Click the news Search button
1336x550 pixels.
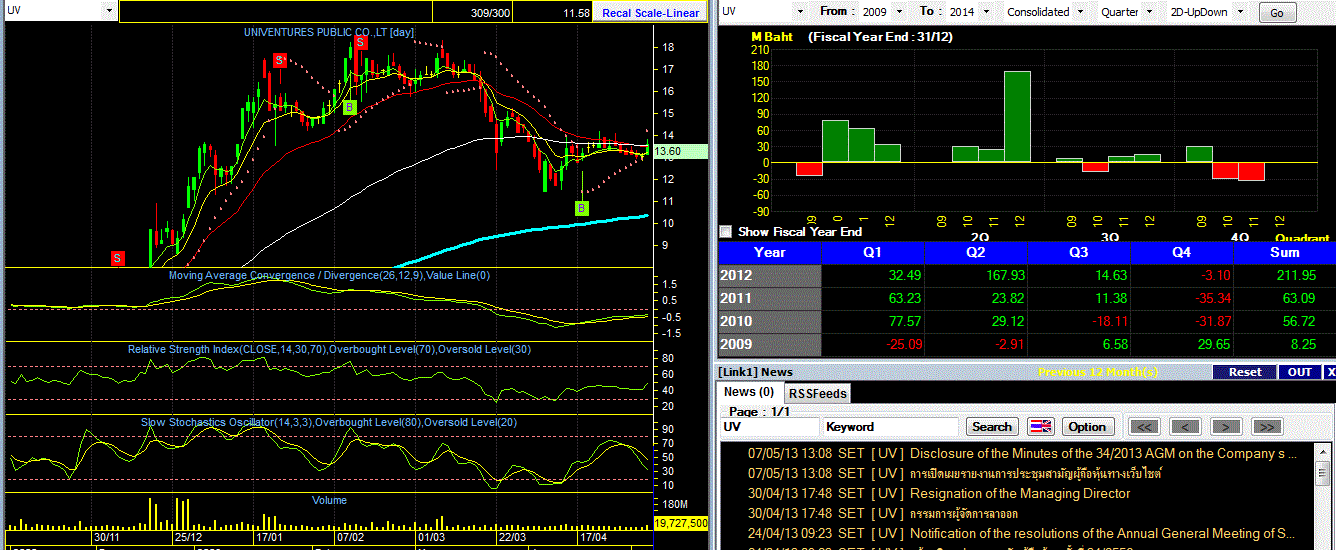pos(992,426)
